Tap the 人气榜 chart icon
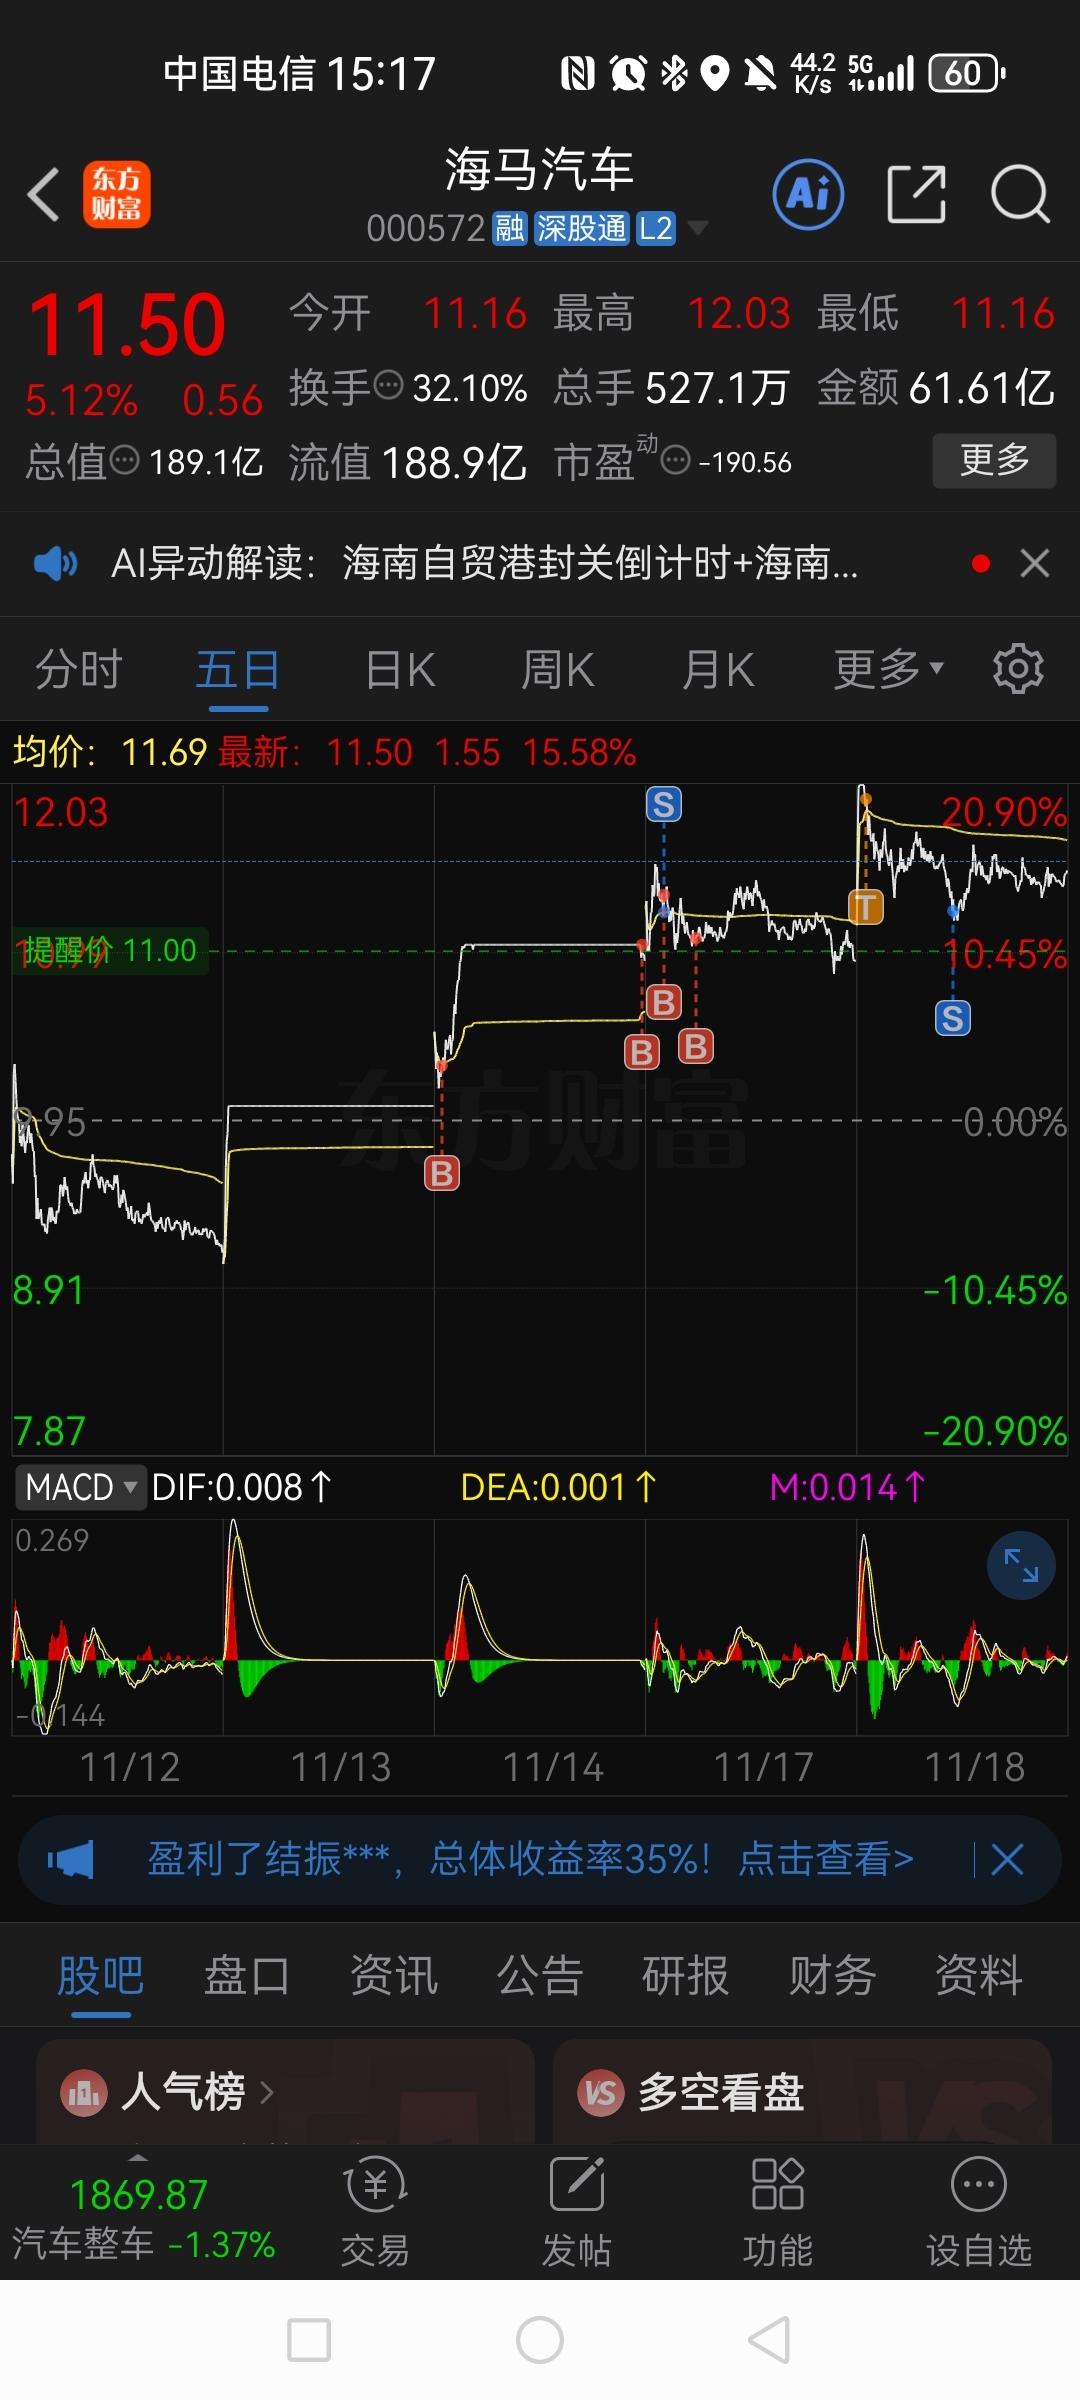This screenshot has width=1080, height=2400. point(84,2092)
